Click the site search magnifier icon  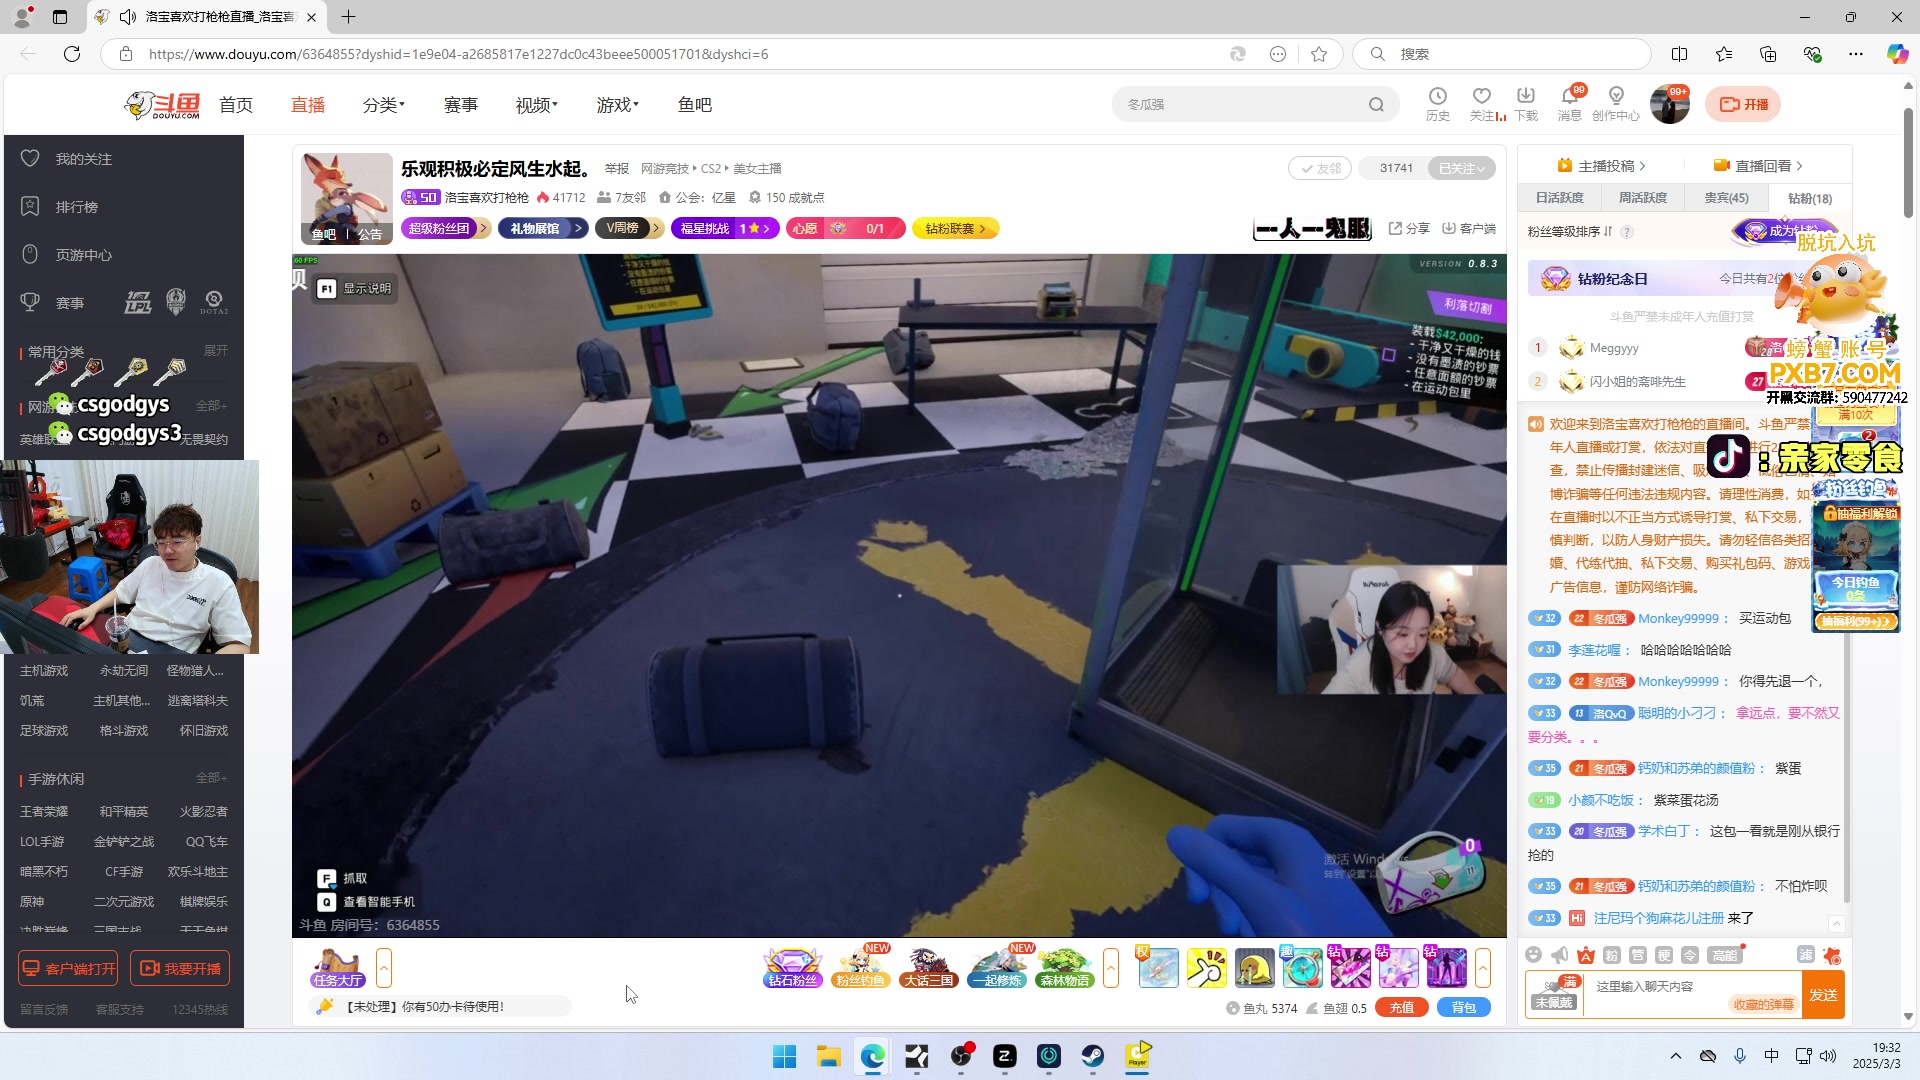(x=1377, y=104)
